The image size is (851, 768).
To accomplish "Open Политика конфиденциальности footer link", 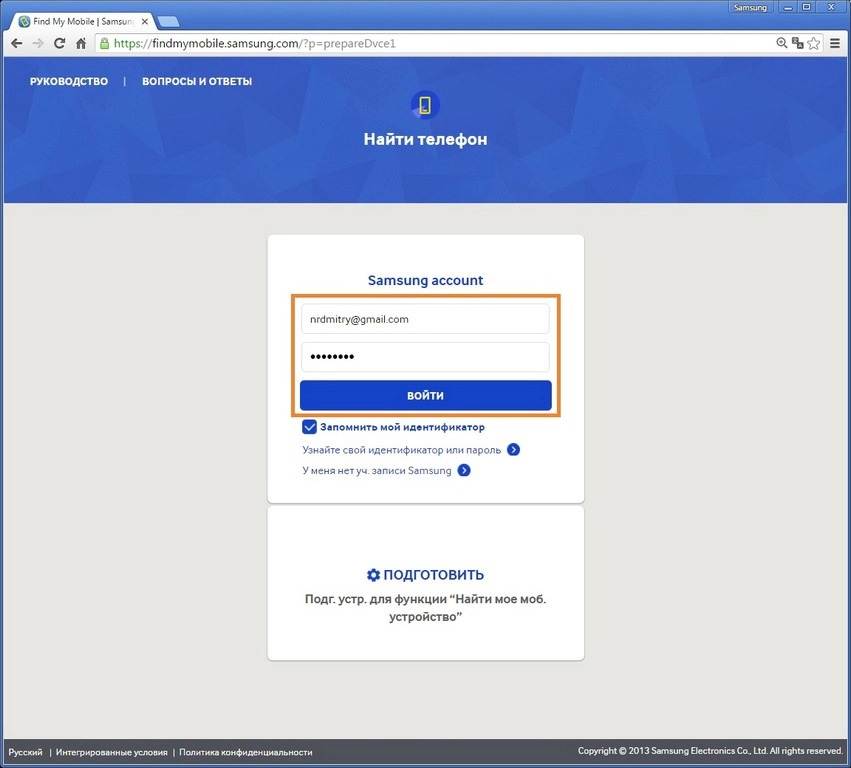I will coord(246,752).
